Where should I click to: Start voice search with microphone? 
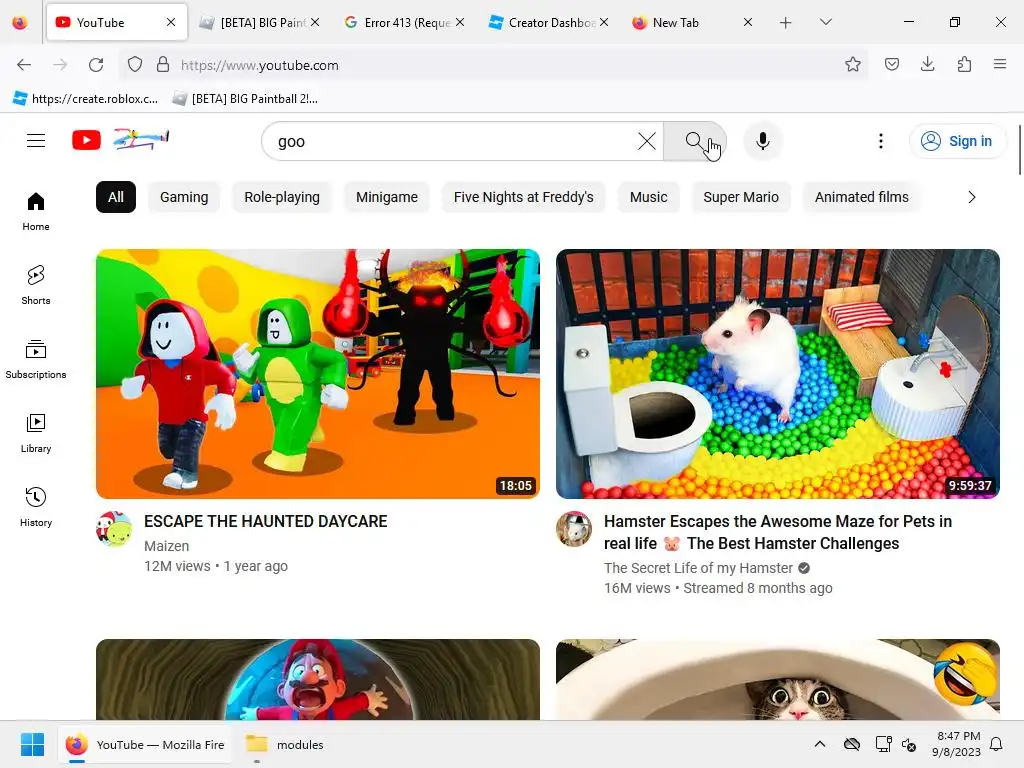[762, 141]
